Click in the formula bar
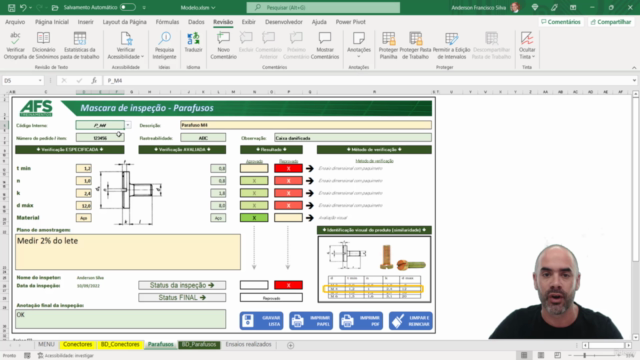The height and width of the screenshot is (360, 640). click(x=367, y=81)
